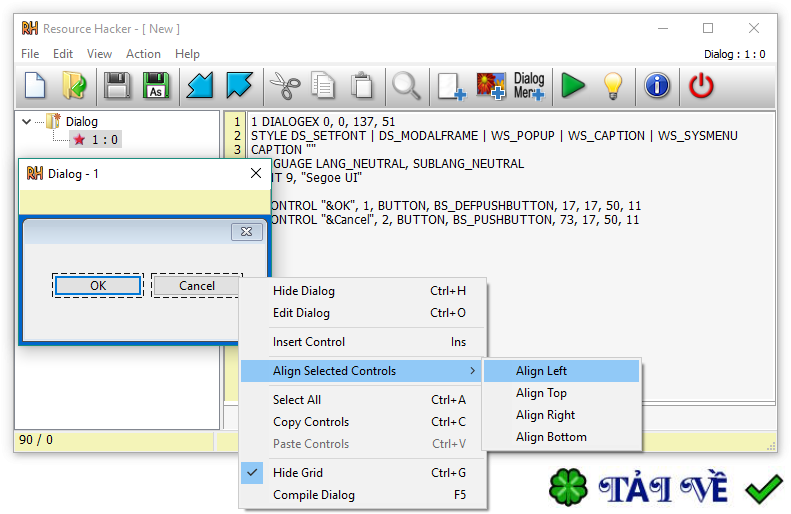This screenshot has height=514, width=791.
Task: Click the DIALOGEX 0, 0, 137, 51 script line
Action: [x=323, y=122]
